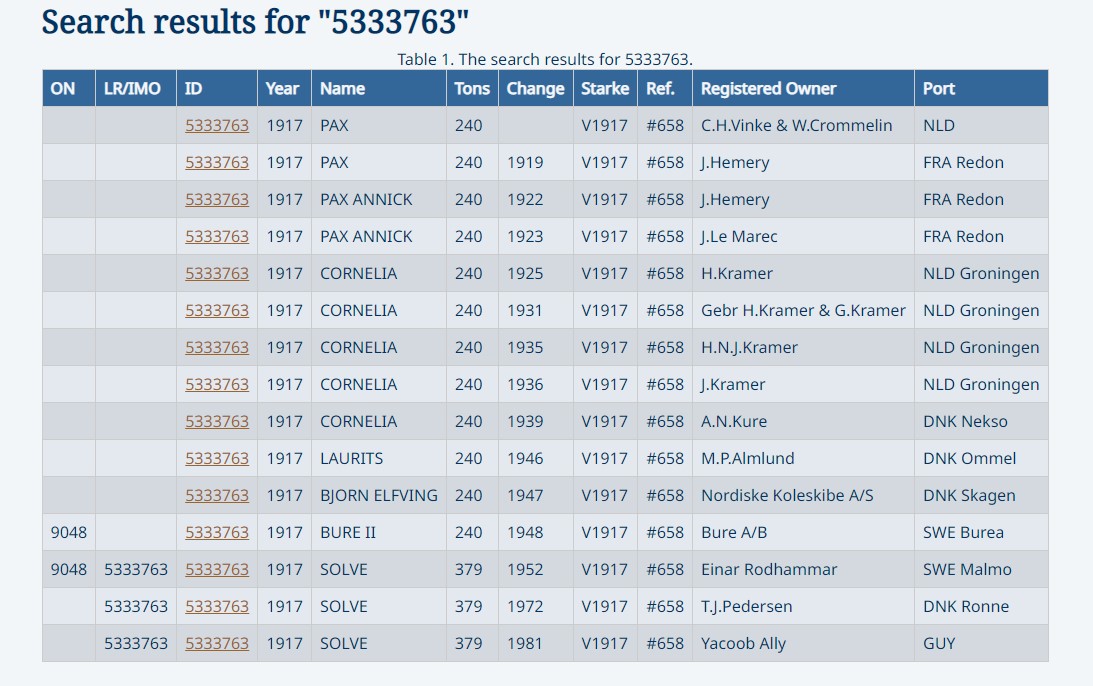Screen dimensions: 1093x686
Task: Click the ID column header
Action: tap(217, 89)
